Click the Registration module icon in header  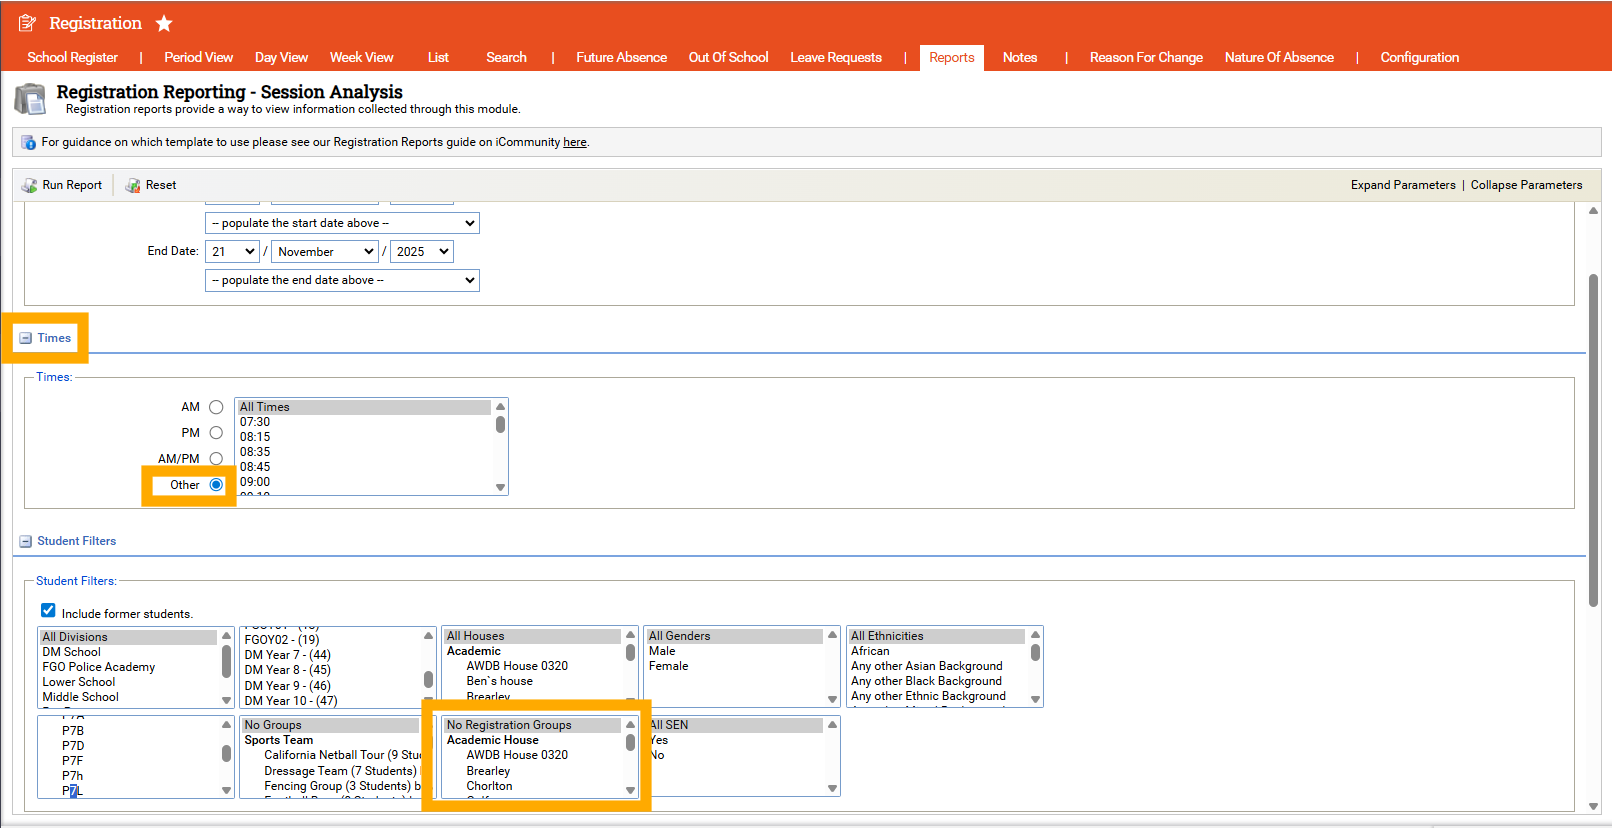pos(27,23)
